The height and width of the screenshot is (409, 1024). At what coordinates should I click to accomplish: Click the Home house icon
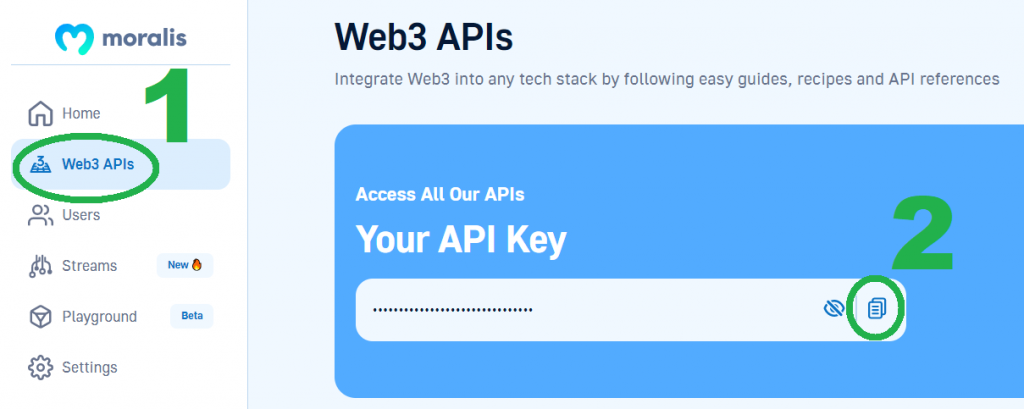40,113
